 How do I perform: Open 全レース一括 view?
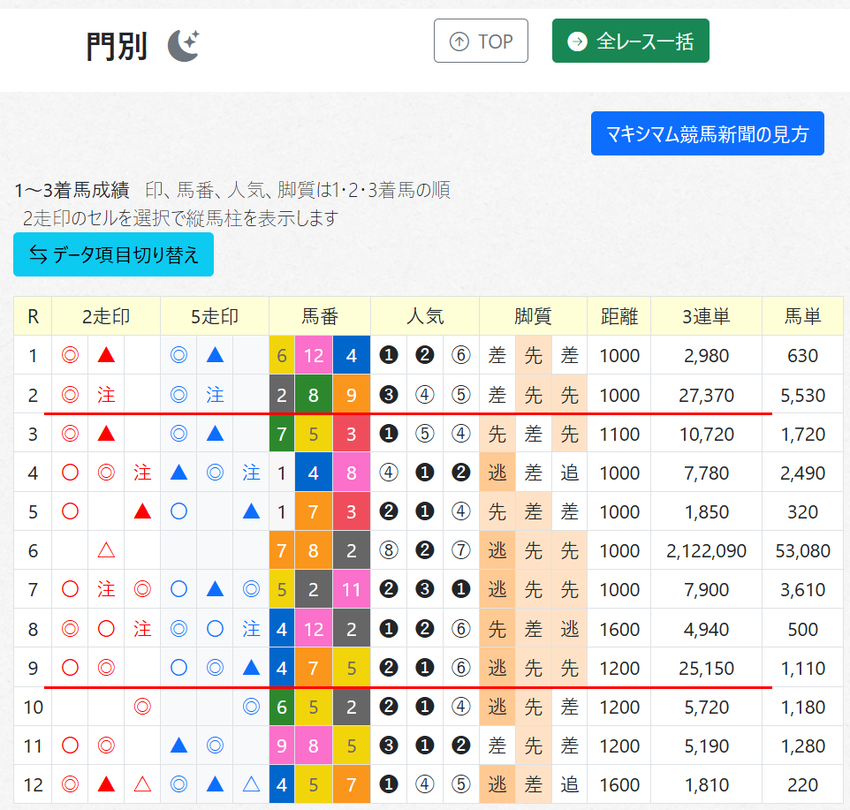coord(630,41)
